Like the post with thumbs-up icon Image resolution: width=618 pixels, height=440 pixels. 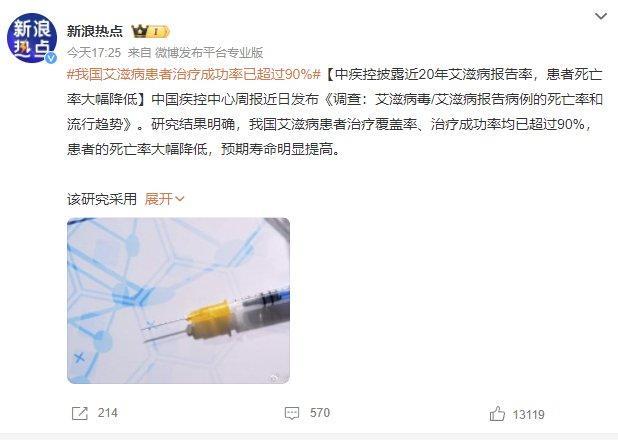coord(497,414)
